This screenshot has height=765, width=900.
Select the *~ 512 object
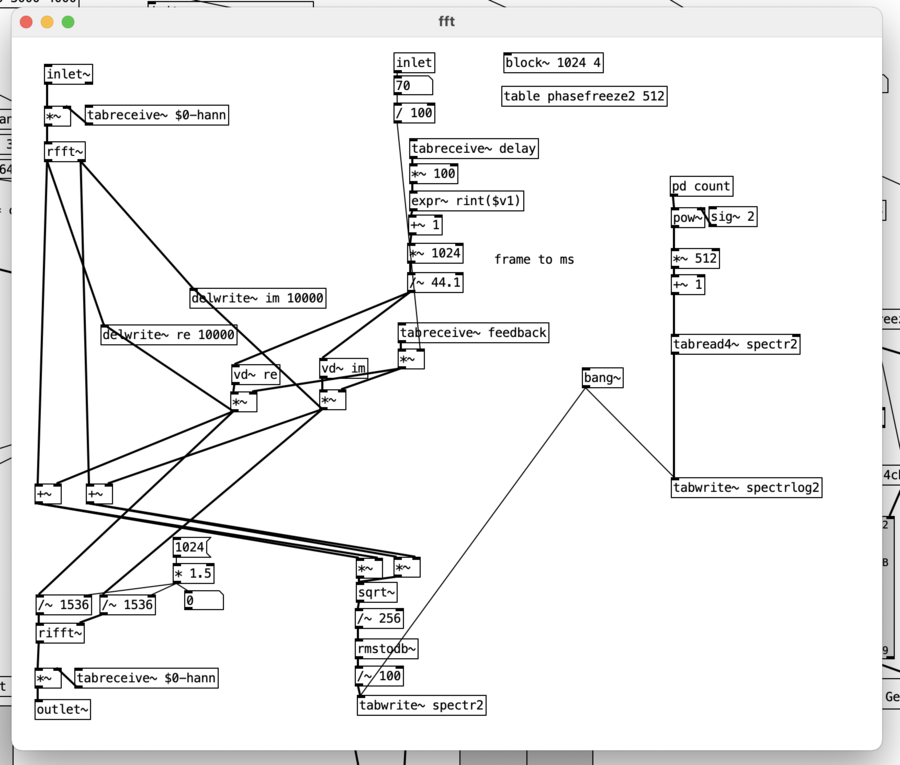(695, 258)
